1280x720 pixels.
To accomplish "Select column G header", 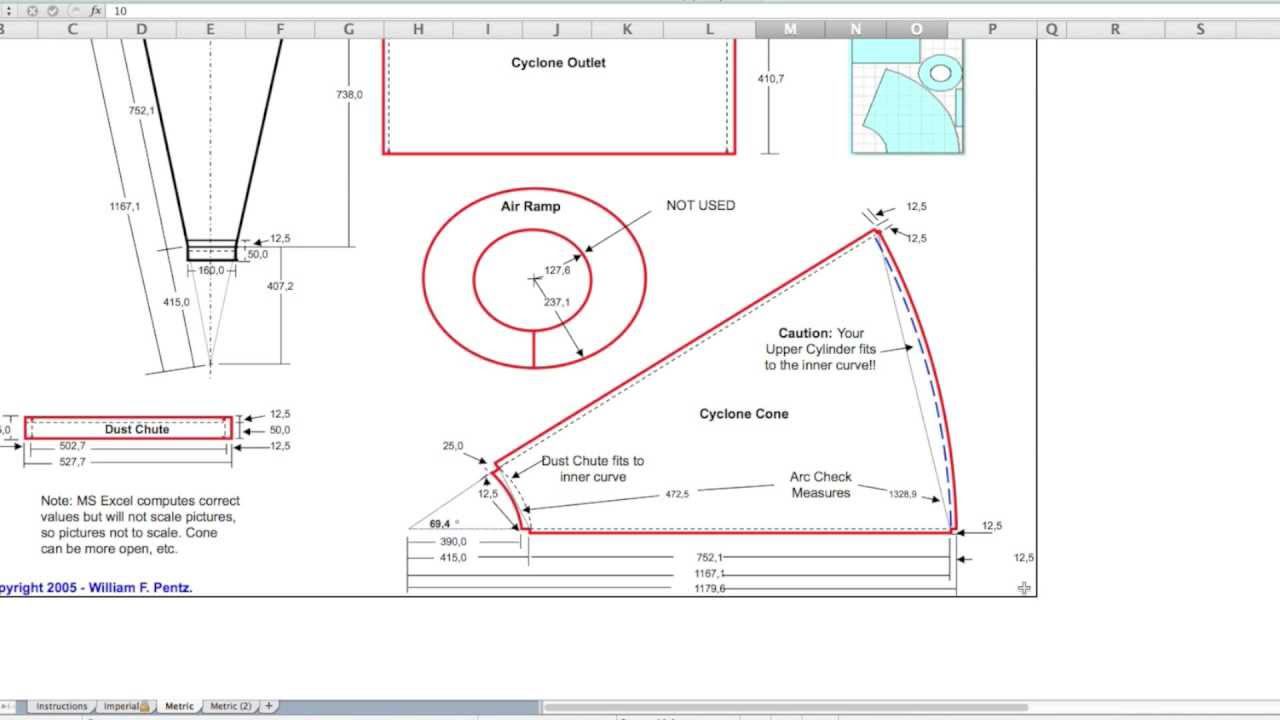I will coord(348,30).
